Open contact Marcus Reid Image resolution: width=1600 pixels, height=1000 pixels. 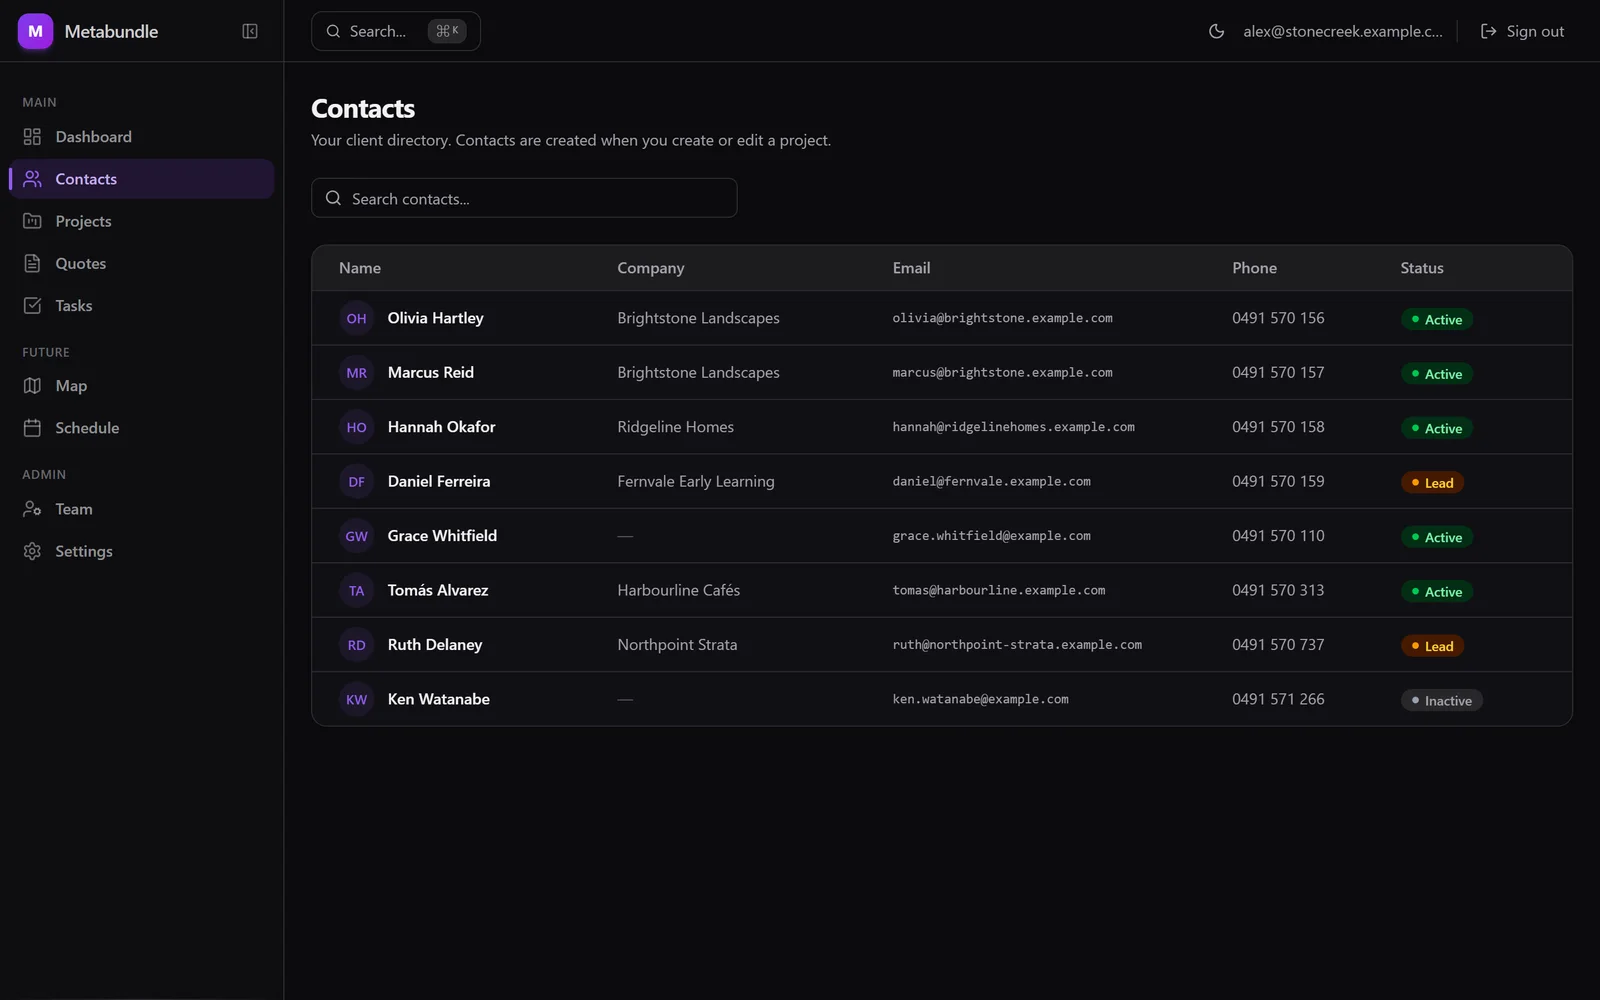[x=430, y=373]
